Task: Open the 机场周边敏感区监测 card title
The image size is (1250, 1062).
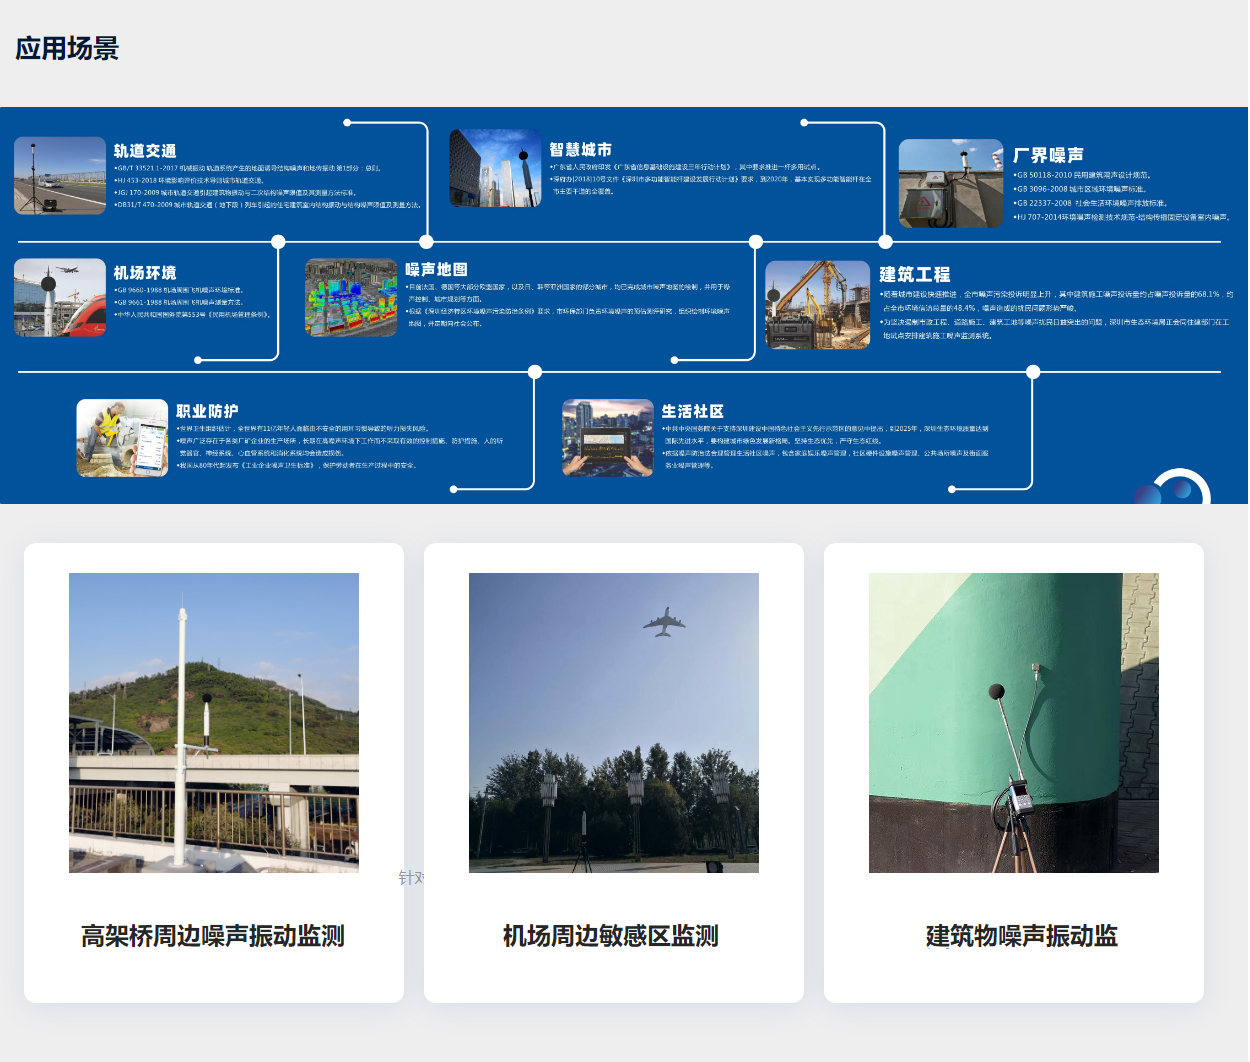Action: (611, 936)
